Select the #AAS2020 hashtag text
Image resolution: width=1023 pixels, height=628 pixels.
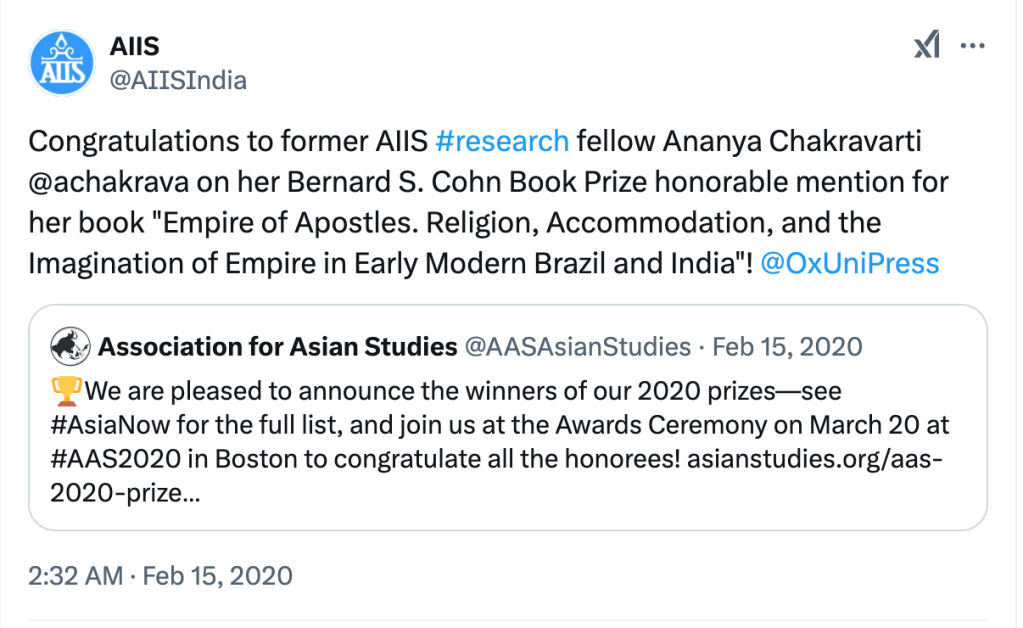click(x=108, y=458)
